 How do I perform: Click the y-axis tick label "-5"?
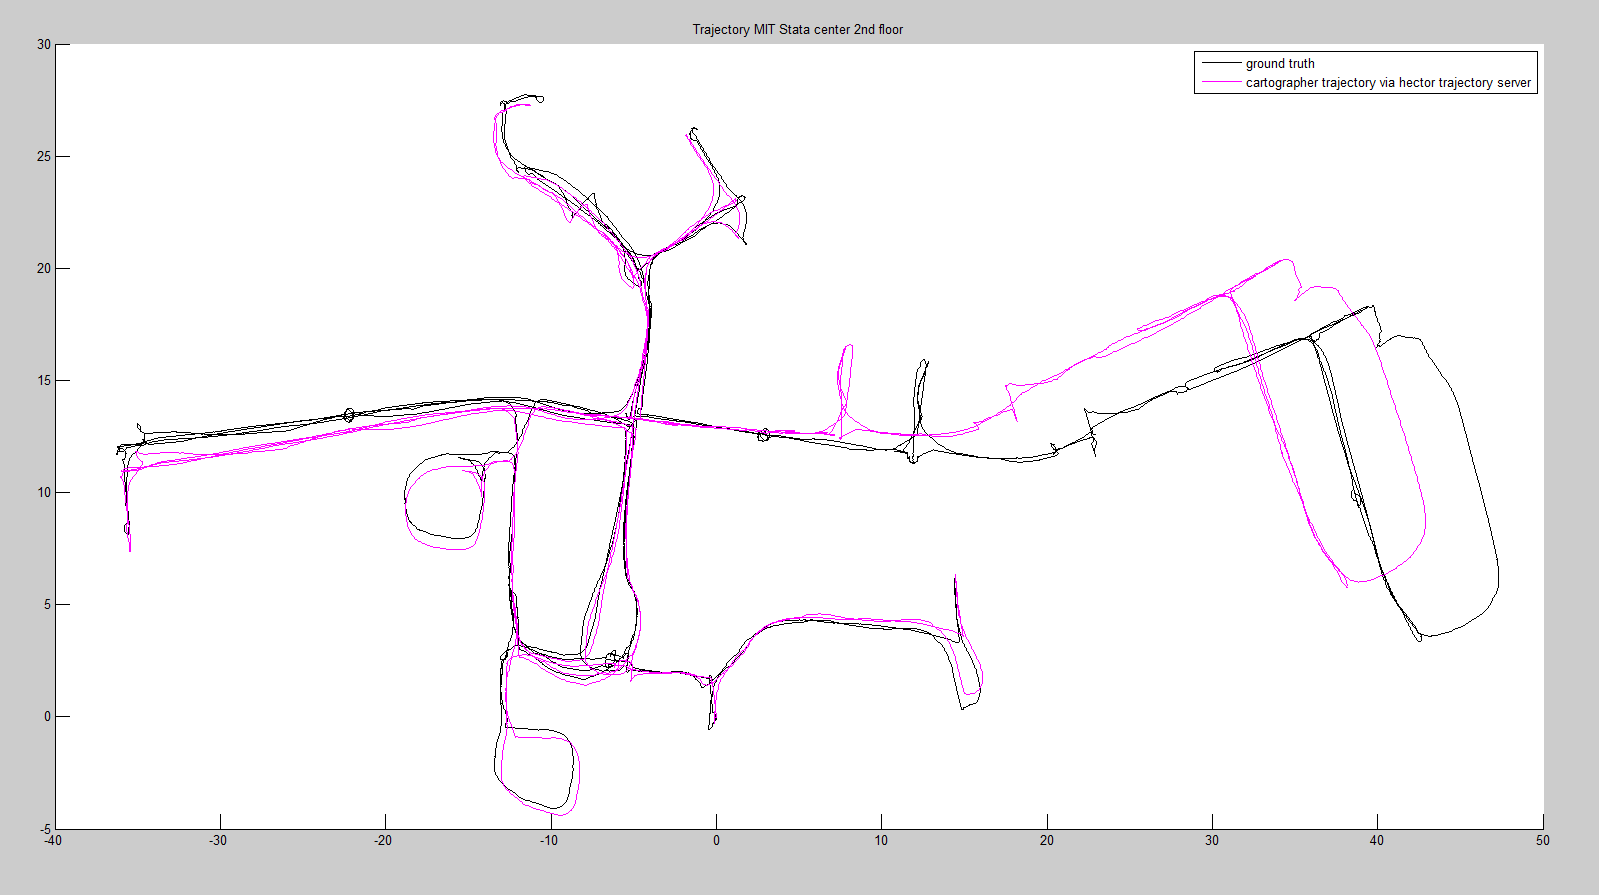pyautogui.click(x=45, y=829)
